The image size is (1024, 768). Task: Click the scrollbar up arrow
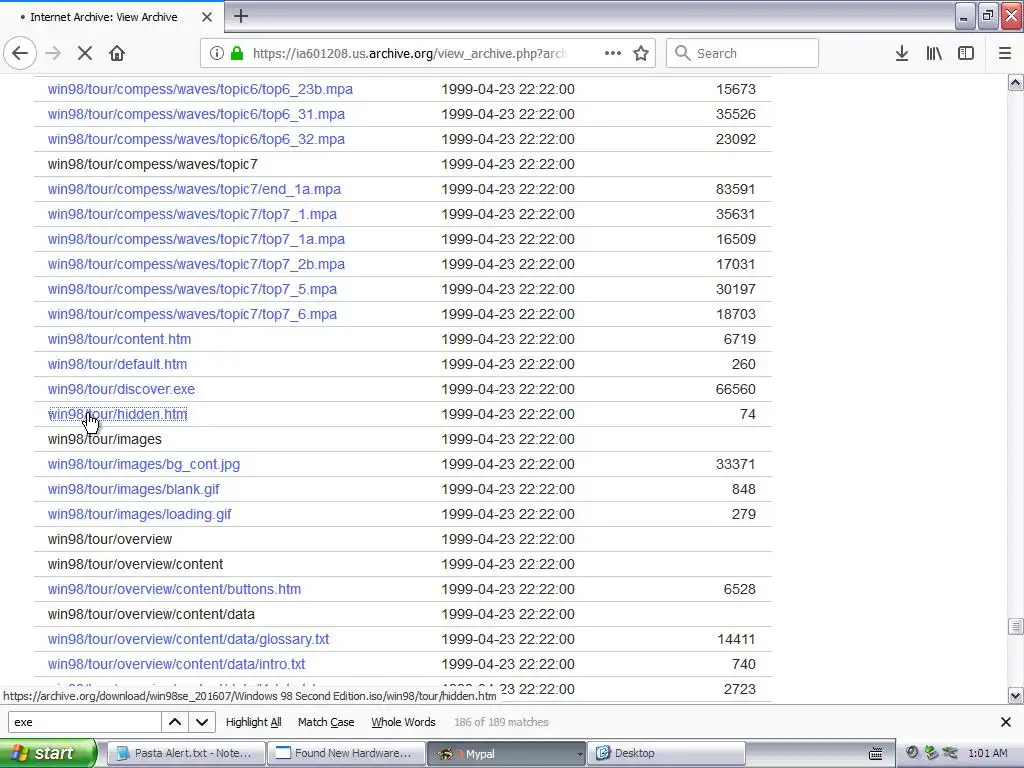point(1016,82)
